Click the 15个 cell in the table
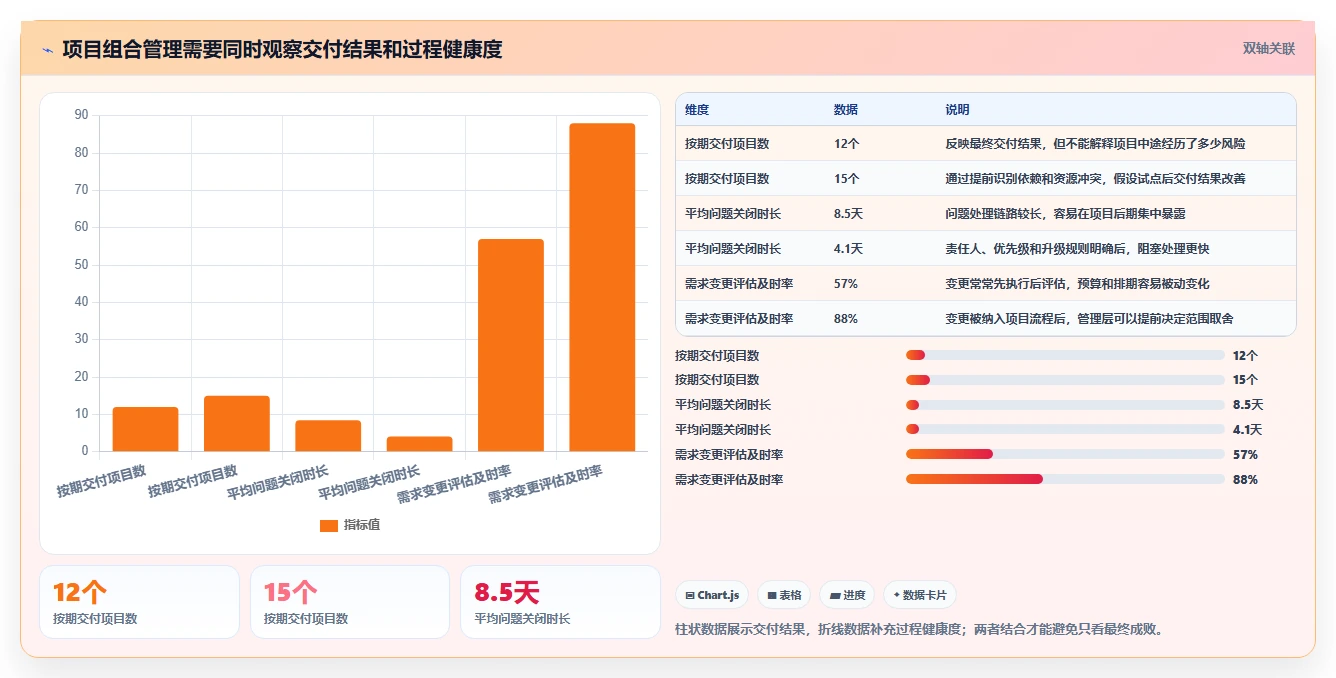Viewport: 1336px width, 678px height. click(846, 179)
